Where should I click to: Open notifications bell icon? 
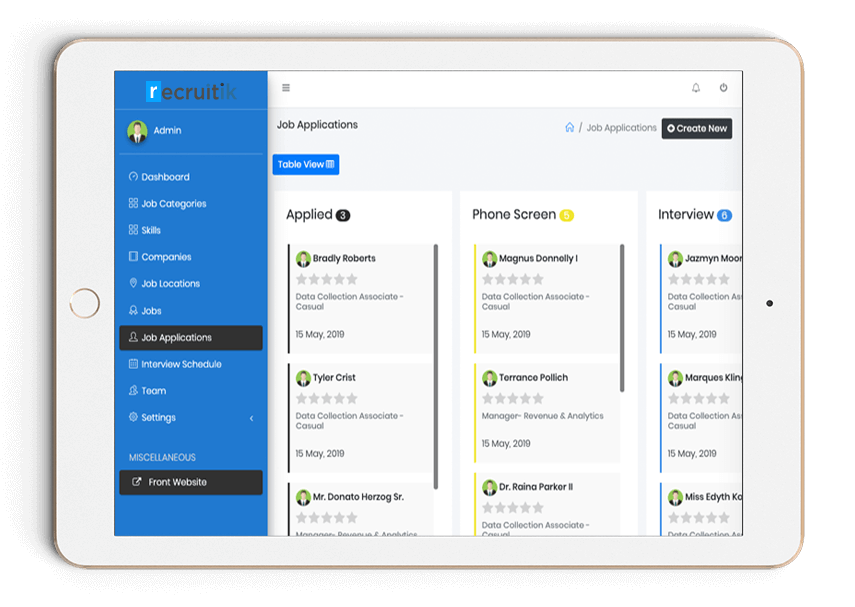[696, 88]
